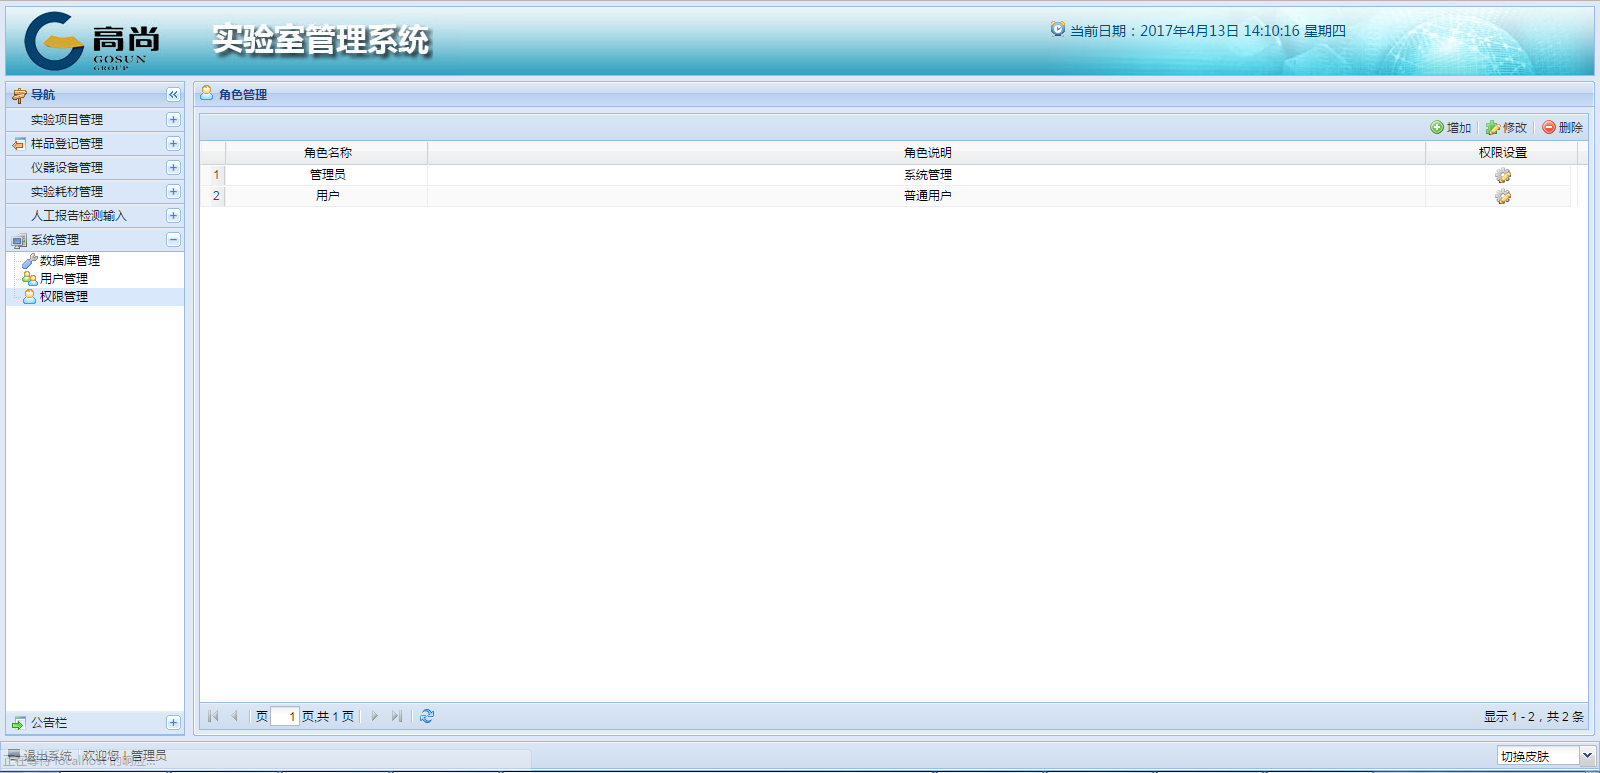1600x773 pixels.
Task: Expand the 公告栏 panel
Action: [x=173, y=723]
